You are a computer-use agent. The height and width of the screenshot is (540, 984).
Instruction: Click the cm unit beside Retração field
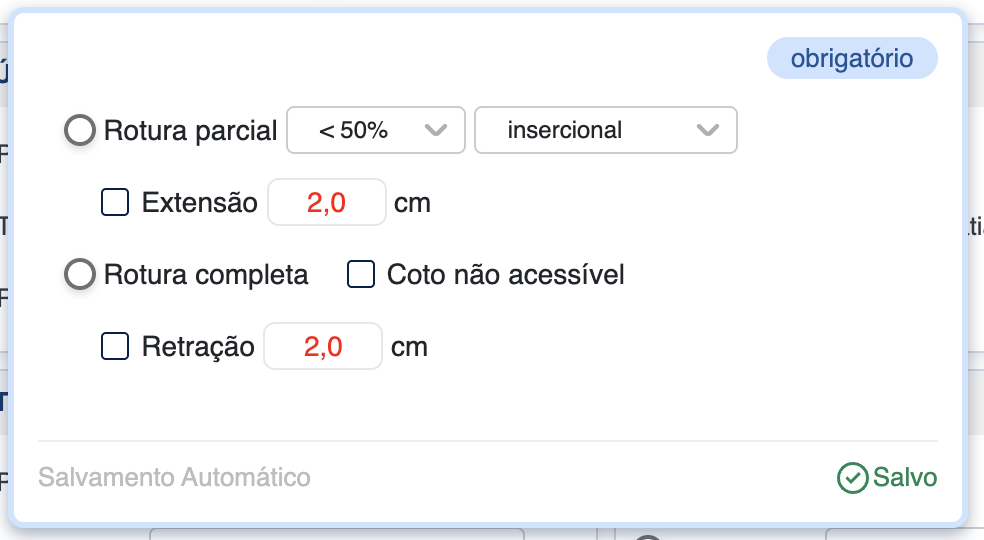tap(409, 347)
